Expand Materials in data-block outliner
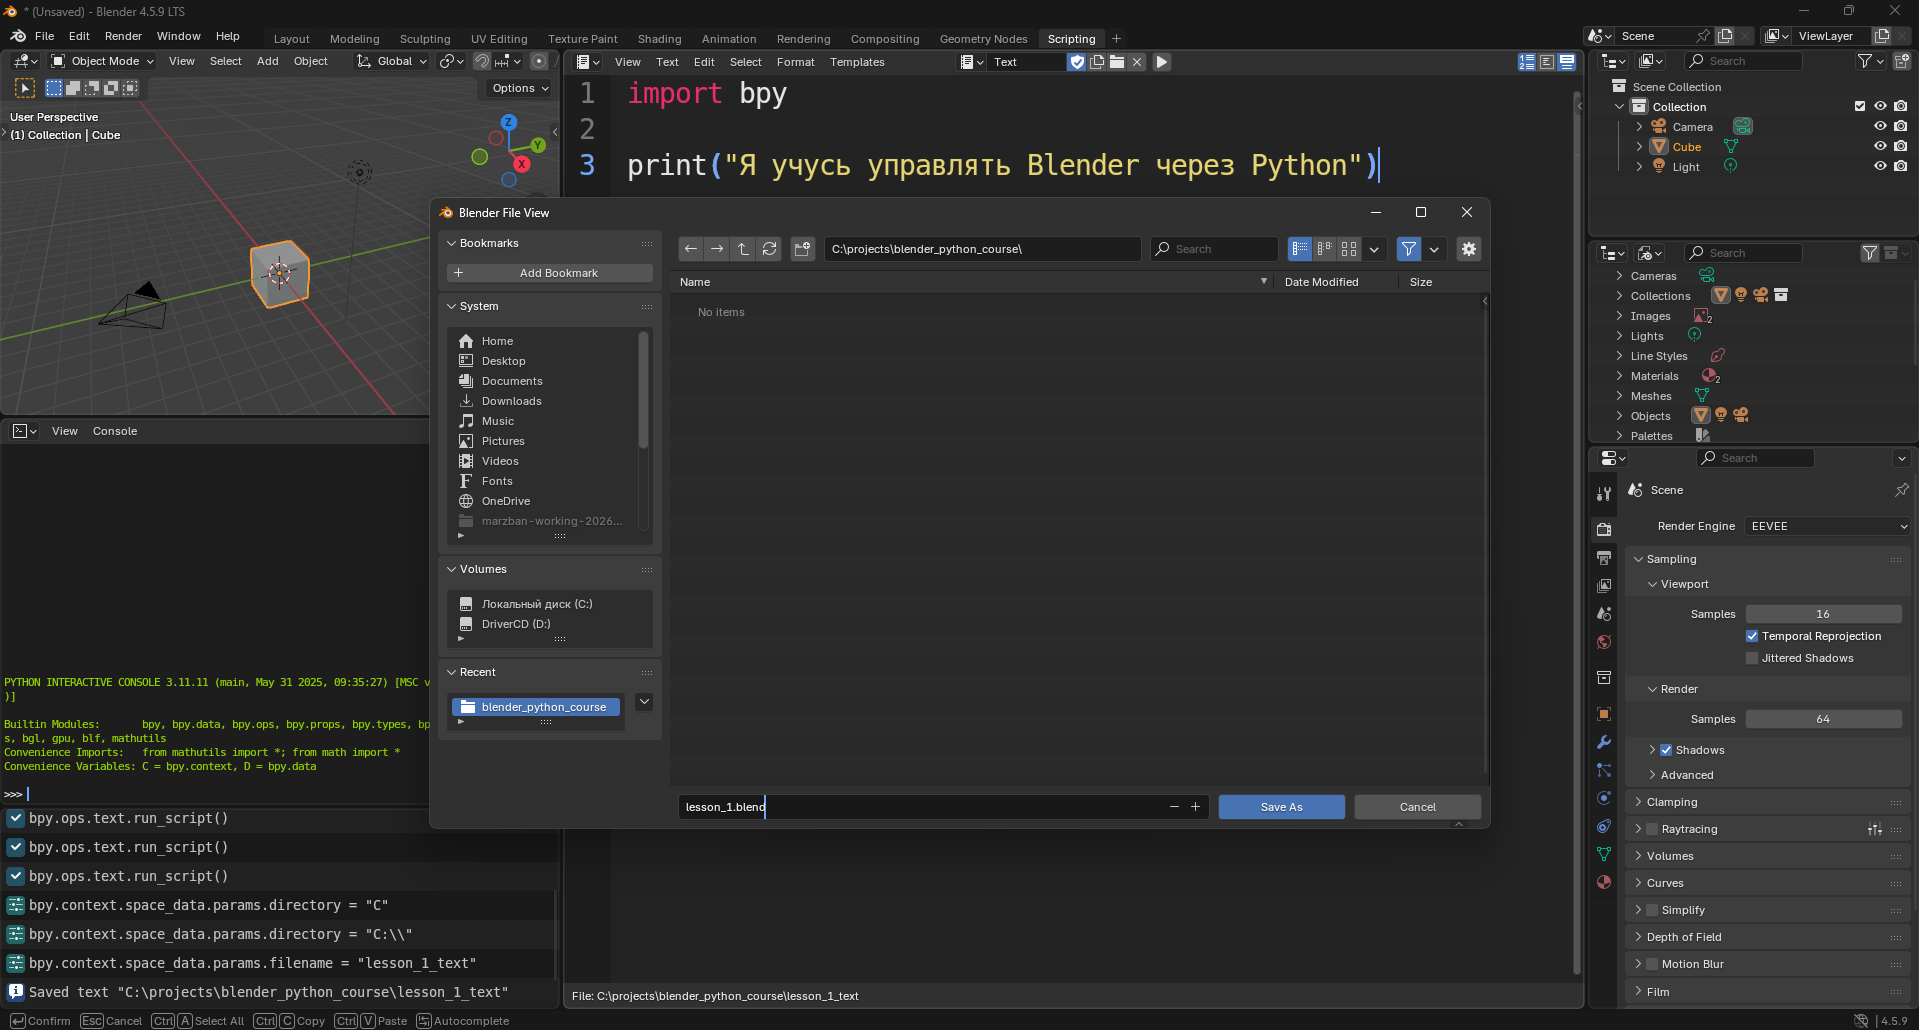This screenshot has width=1919, height=1030. coord(1619,376)
